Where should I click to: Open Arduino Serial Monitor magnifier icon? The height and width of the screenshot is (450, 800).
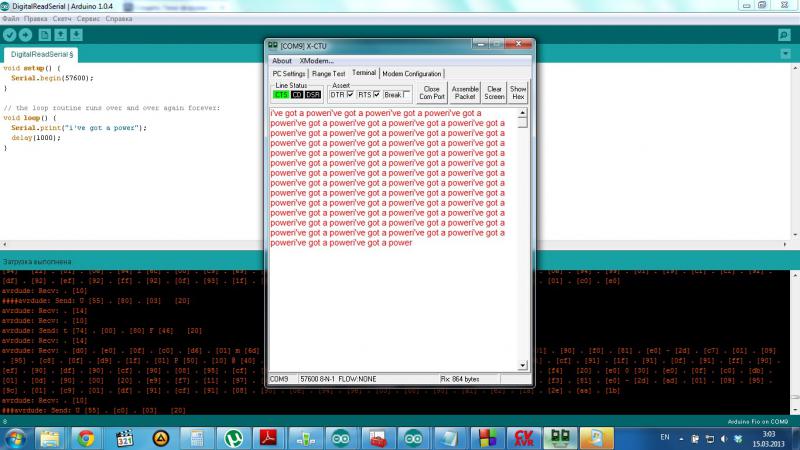784,35
